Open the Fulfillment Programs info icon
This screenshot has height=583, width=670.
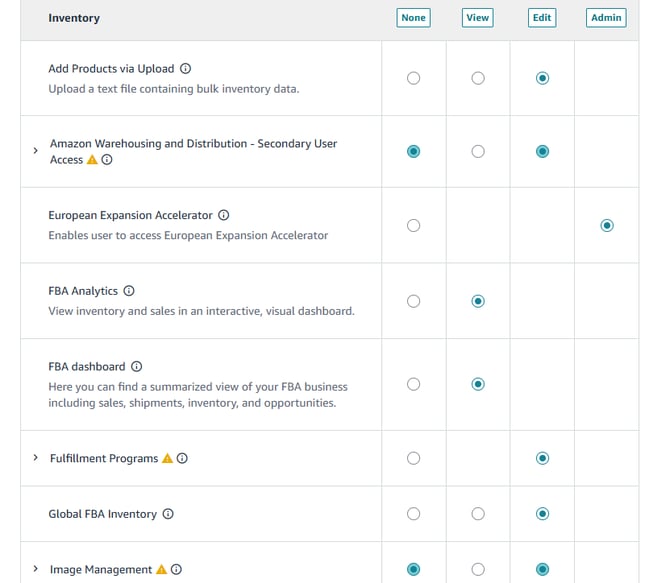[182, 459]
